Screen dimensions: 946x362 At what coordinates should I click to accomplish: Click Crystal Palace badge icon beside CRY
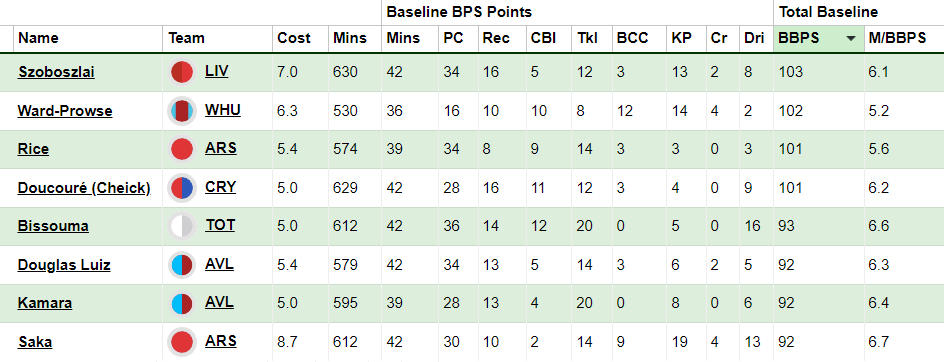pos(182,188)
